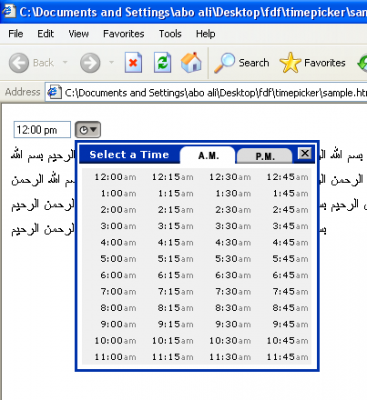Open Search with the magnifier icon
This screenshot has width=367, height=400.
[224, 63]
